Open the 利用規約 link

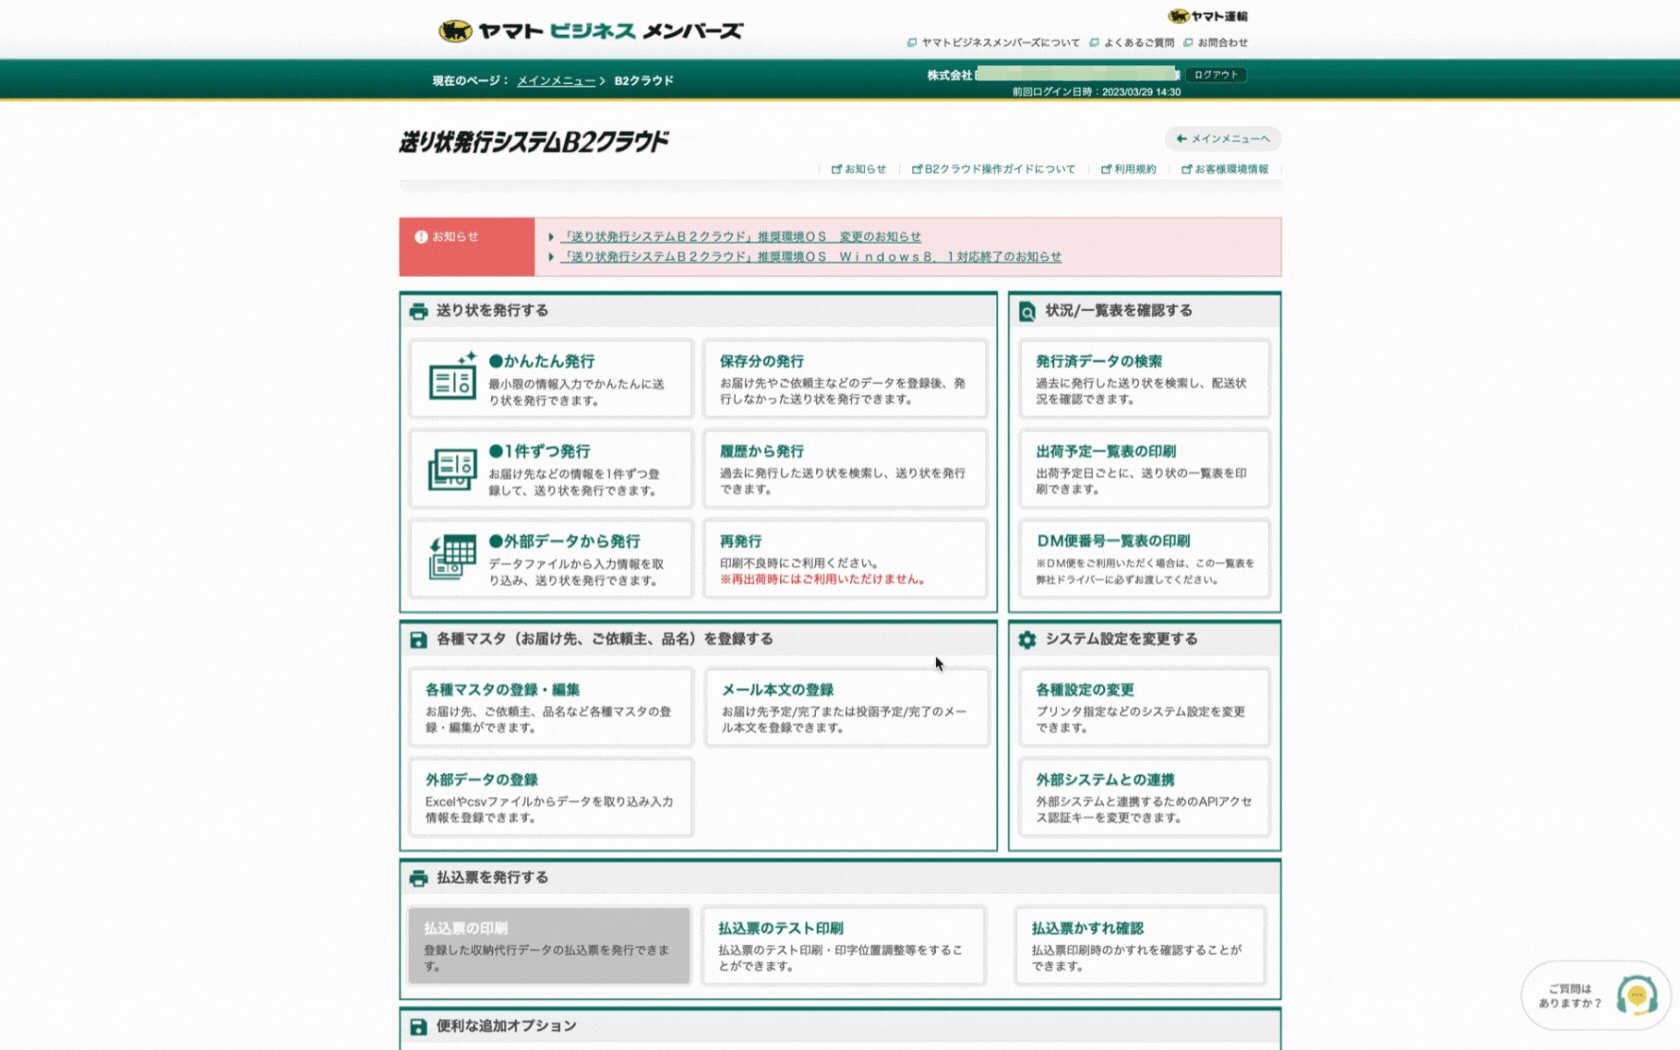point(1129,169)
